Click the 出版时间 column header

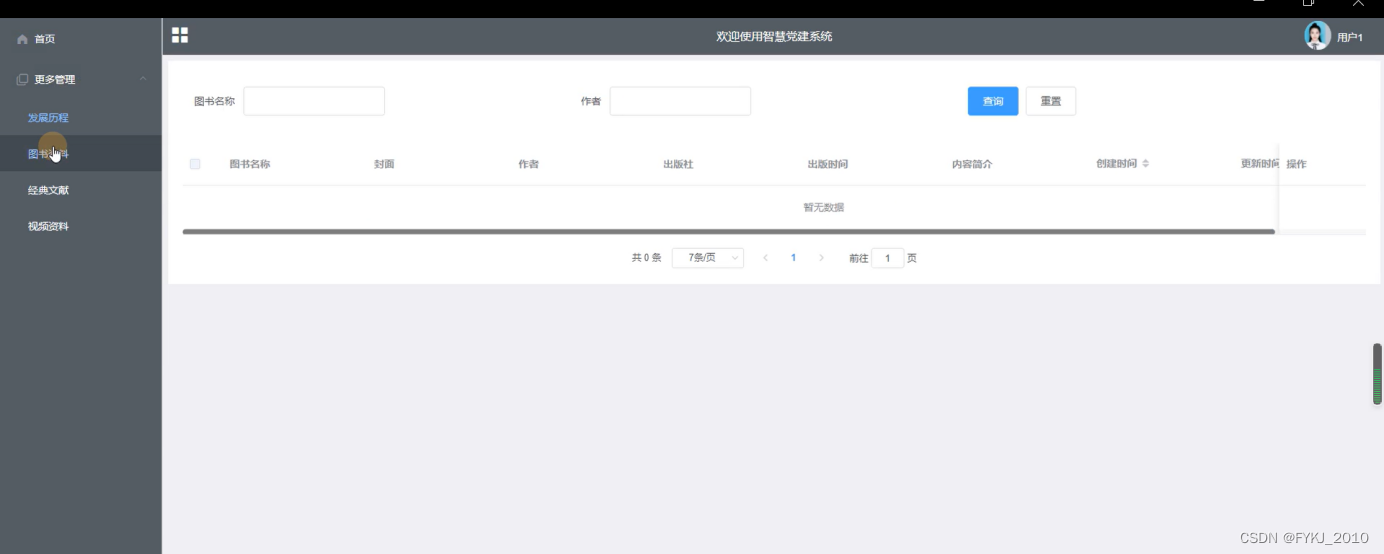(x=827, y=164)
